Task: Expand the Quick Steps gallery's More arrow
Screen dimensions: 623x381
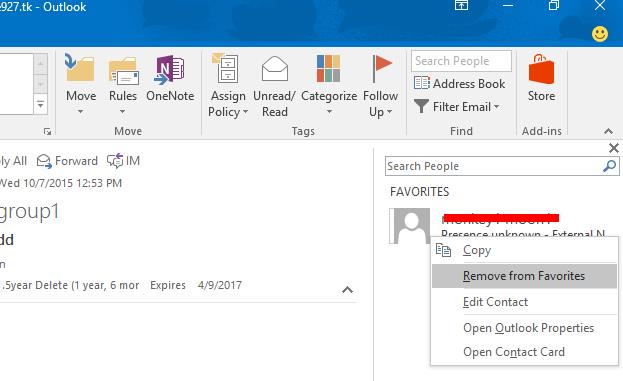Action: (41, 105)
